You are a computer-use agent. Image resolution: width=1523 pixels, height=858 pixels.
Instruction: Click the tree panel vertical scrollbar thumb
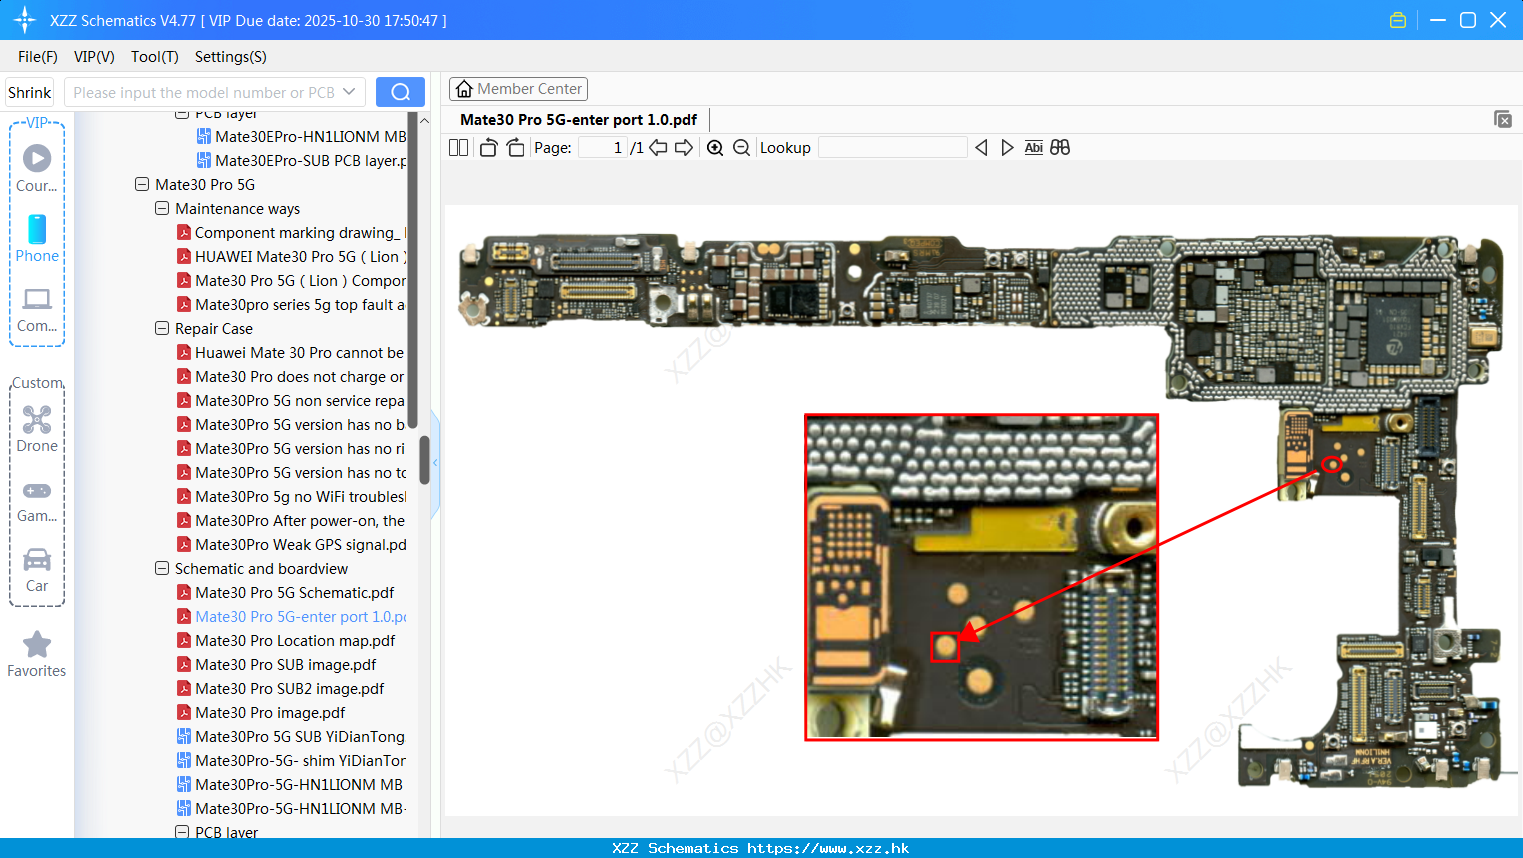[x=424, y=460]
